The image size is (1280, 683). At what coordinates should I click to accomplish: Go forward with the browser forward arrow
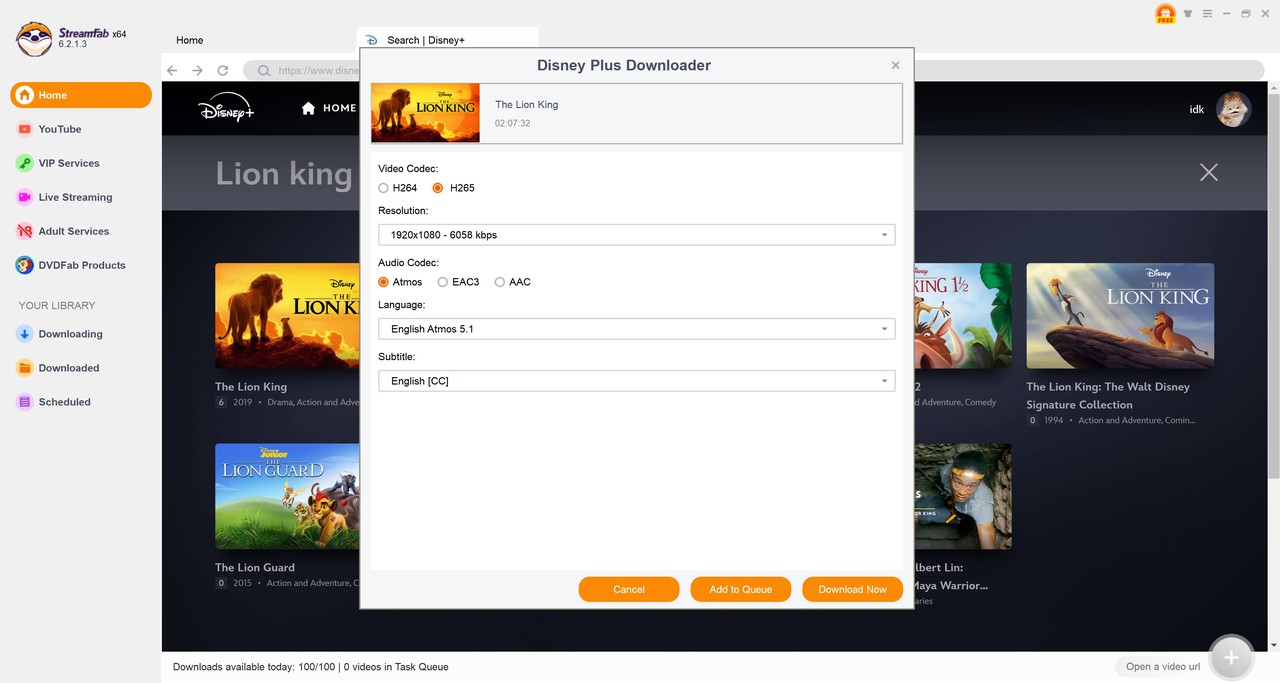coord(197,70)
